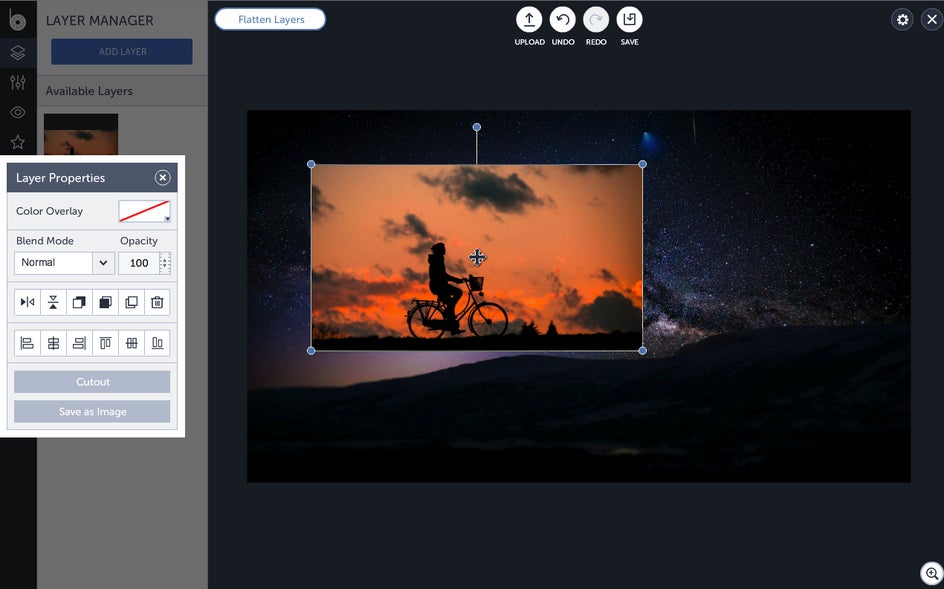
Task: Click the Redo icon
Action: (x=596, y=20)
